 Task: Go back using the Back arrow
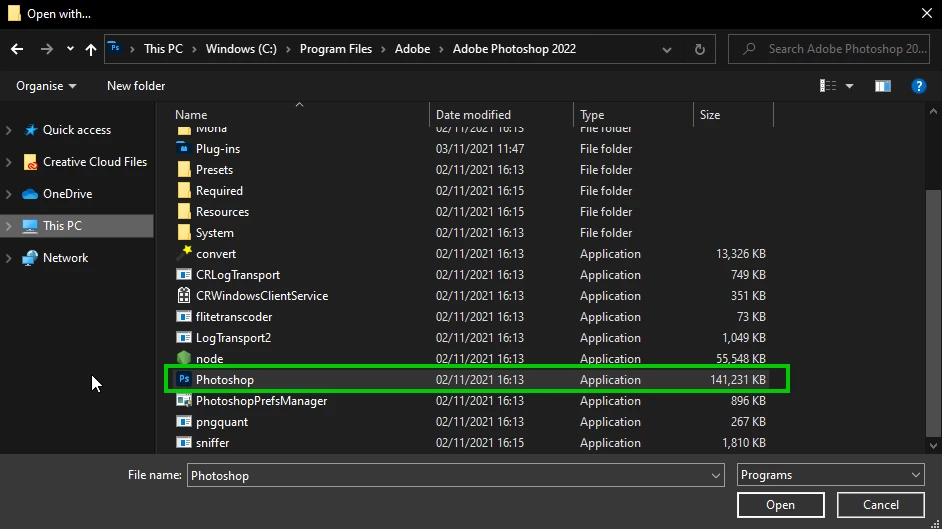coord(17,49)
